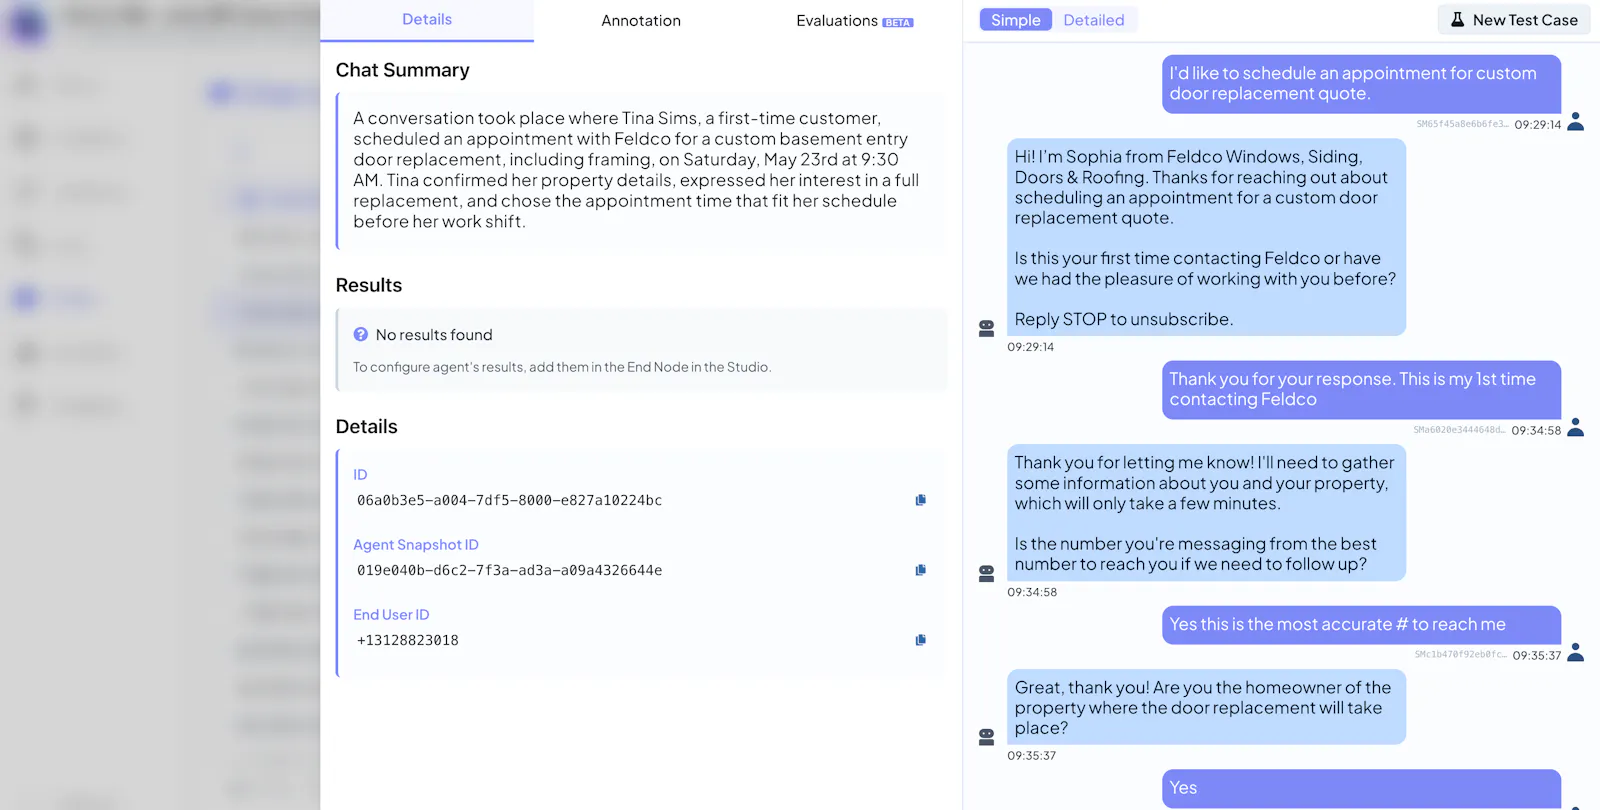Viewport: 1600px width, 810px height.
Task: Copy the End User ID phone number
Action: coord(921,640)
